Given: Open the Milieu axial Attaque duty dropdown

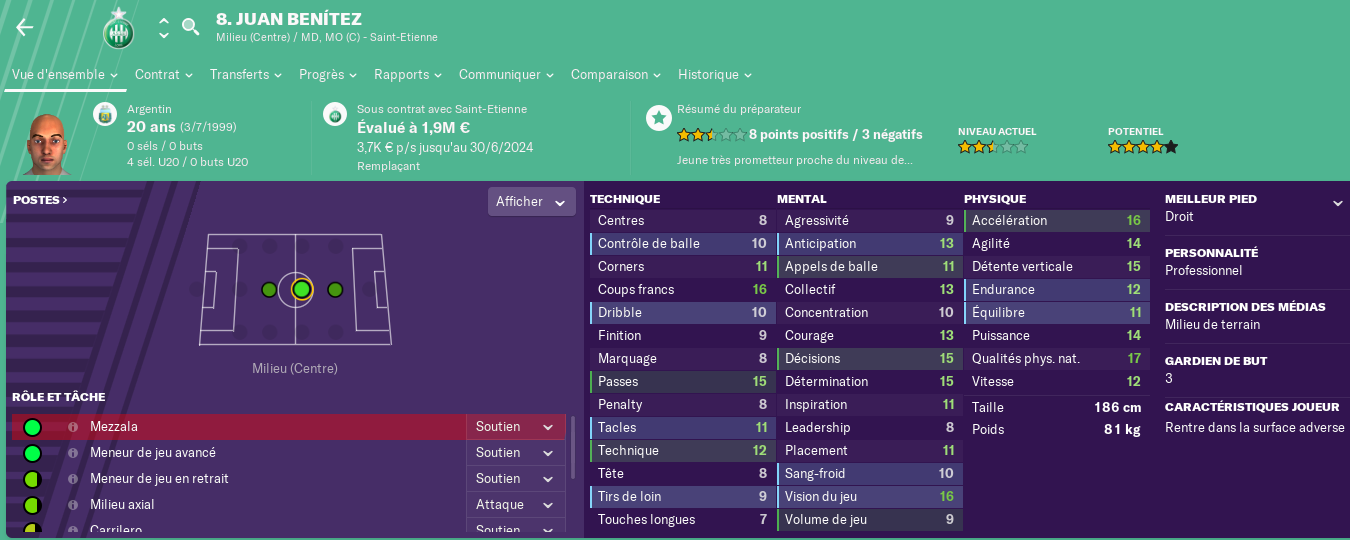Looking at the screenshot, I should 515,505.
